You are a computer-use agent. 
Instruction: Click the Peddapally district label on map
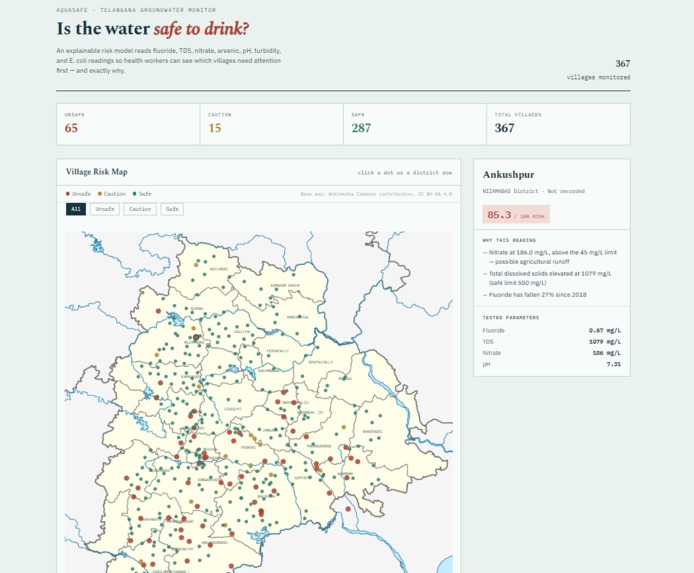278,351
